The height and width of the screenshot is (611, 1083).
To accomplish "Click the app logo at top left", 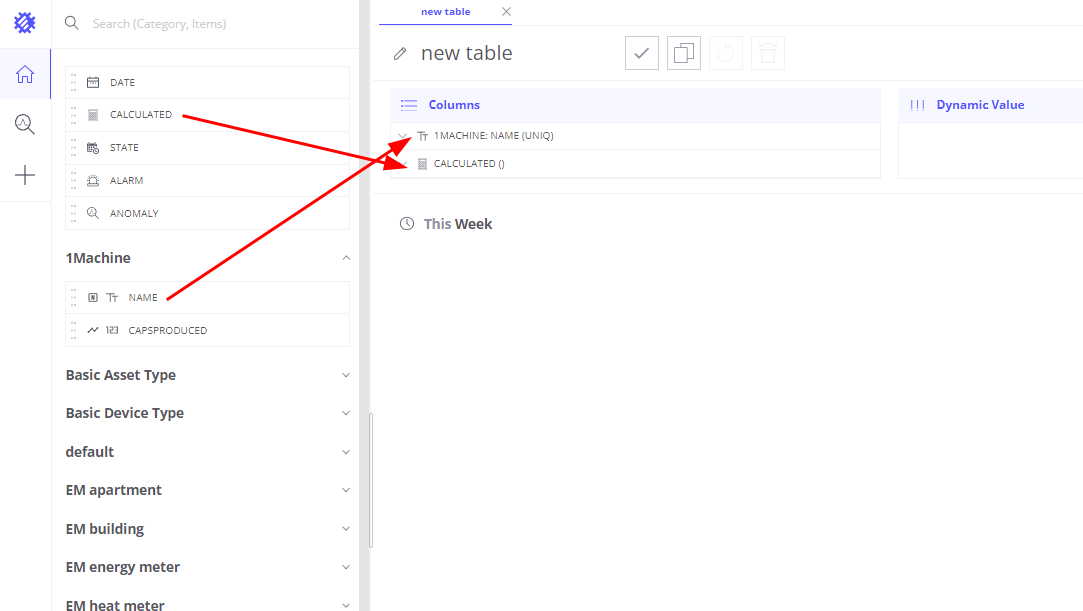I will [x=25, y=23].
